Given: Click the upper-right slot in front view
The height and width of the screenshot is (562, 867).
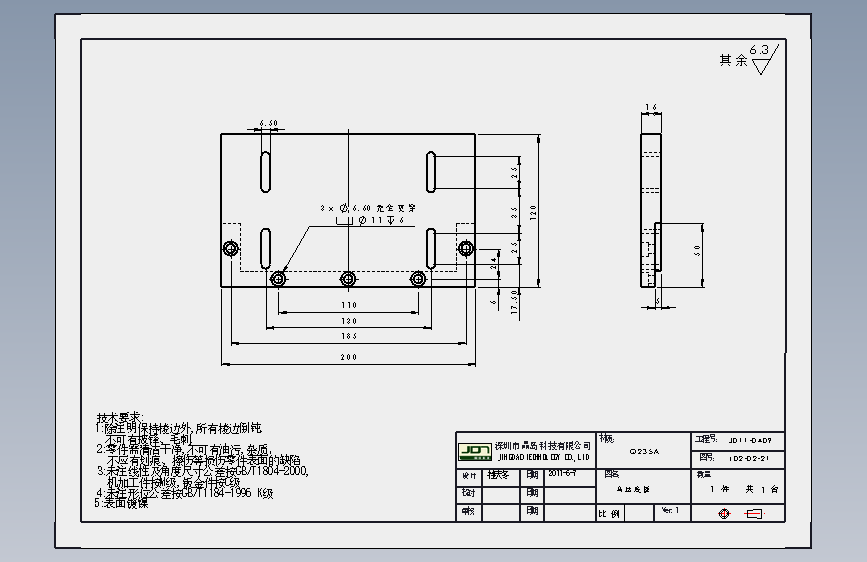Looking at the screenshot, I should click(431, 171).
